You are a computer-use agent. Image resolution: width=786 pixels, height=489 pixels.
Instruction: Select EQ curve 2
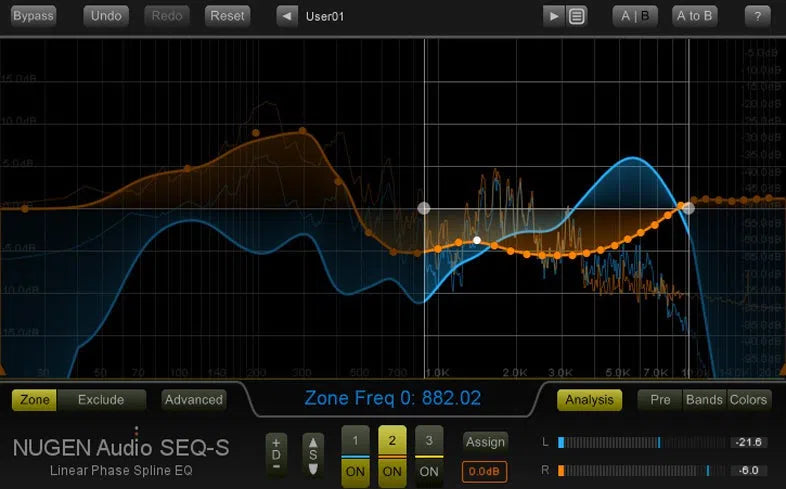(x=392, y=440)
